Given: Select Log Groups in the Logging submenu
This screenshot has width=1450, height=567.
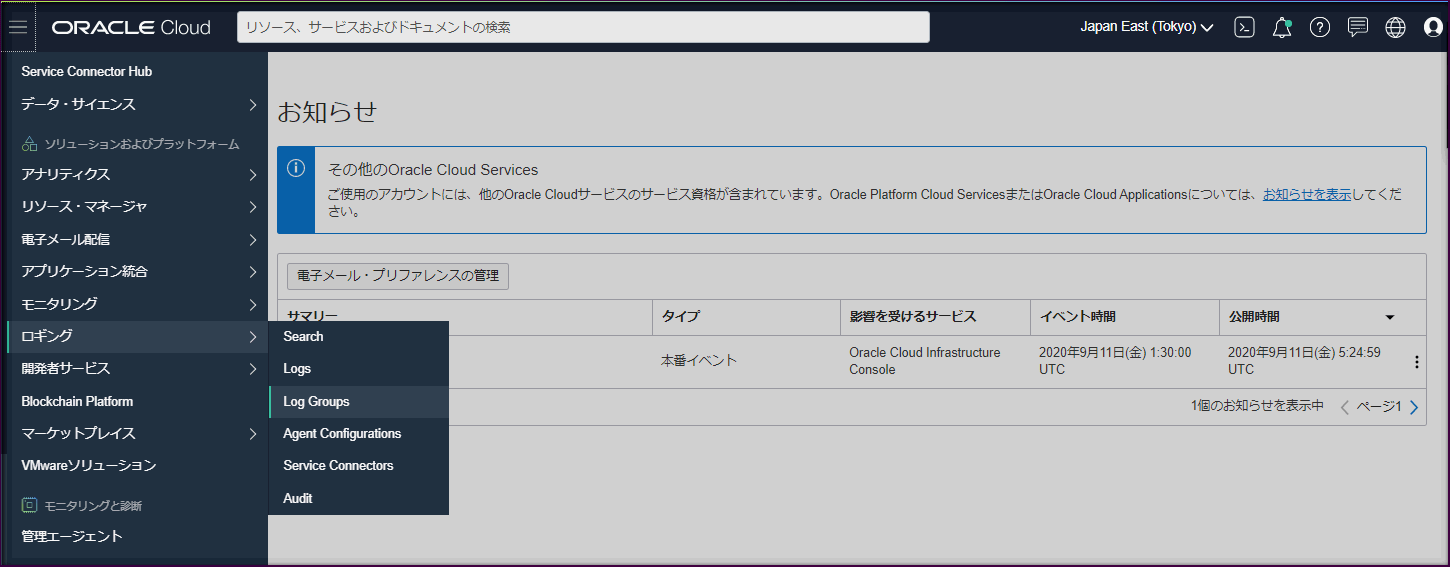Looking at the screenshot, I should [358, 401].
